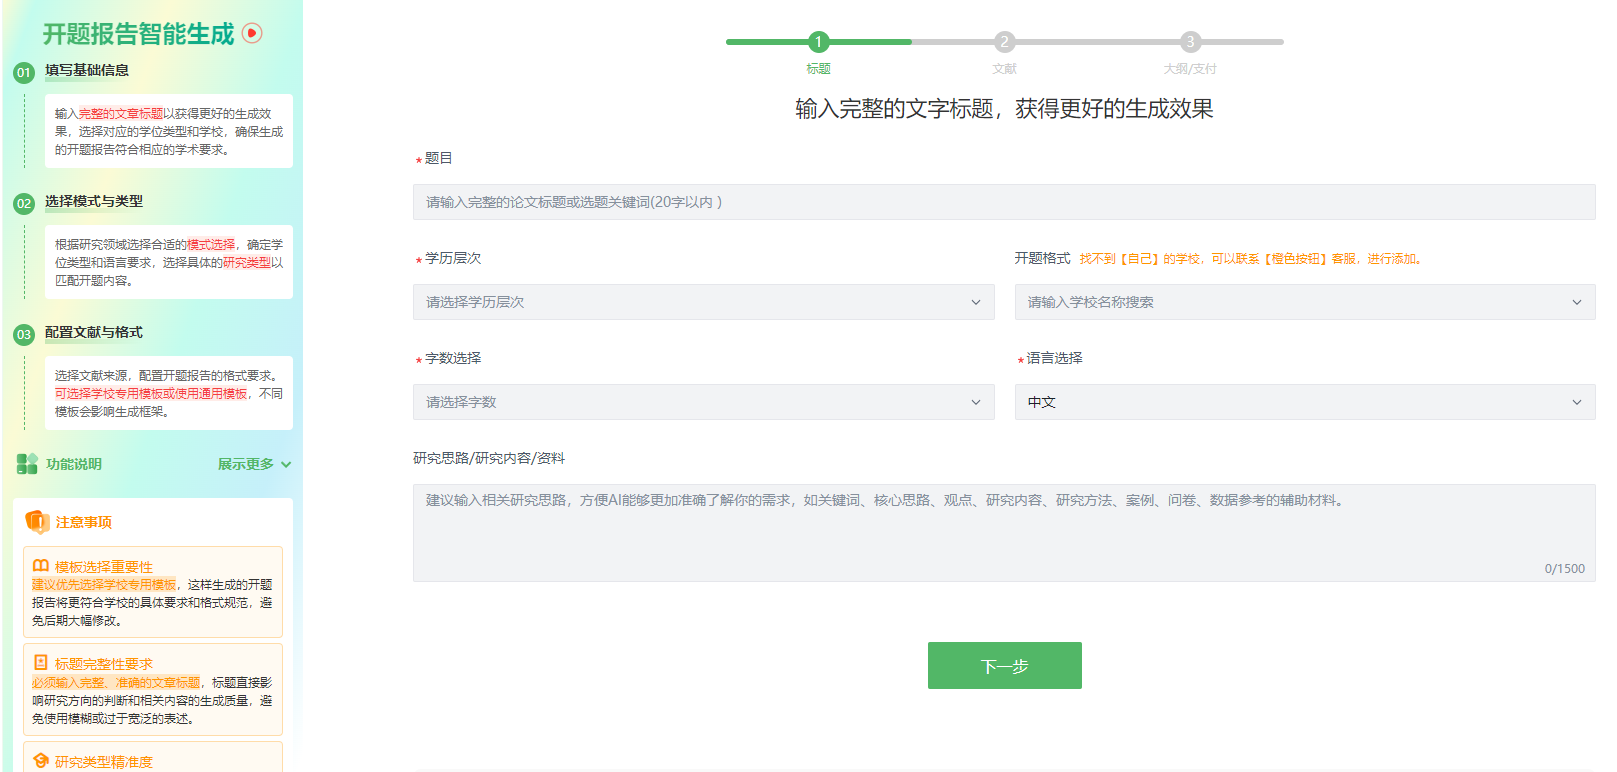1617x772 pixels.
Task: Click the play video icon beside 开题报告智能生成
Action: (252, 33)
